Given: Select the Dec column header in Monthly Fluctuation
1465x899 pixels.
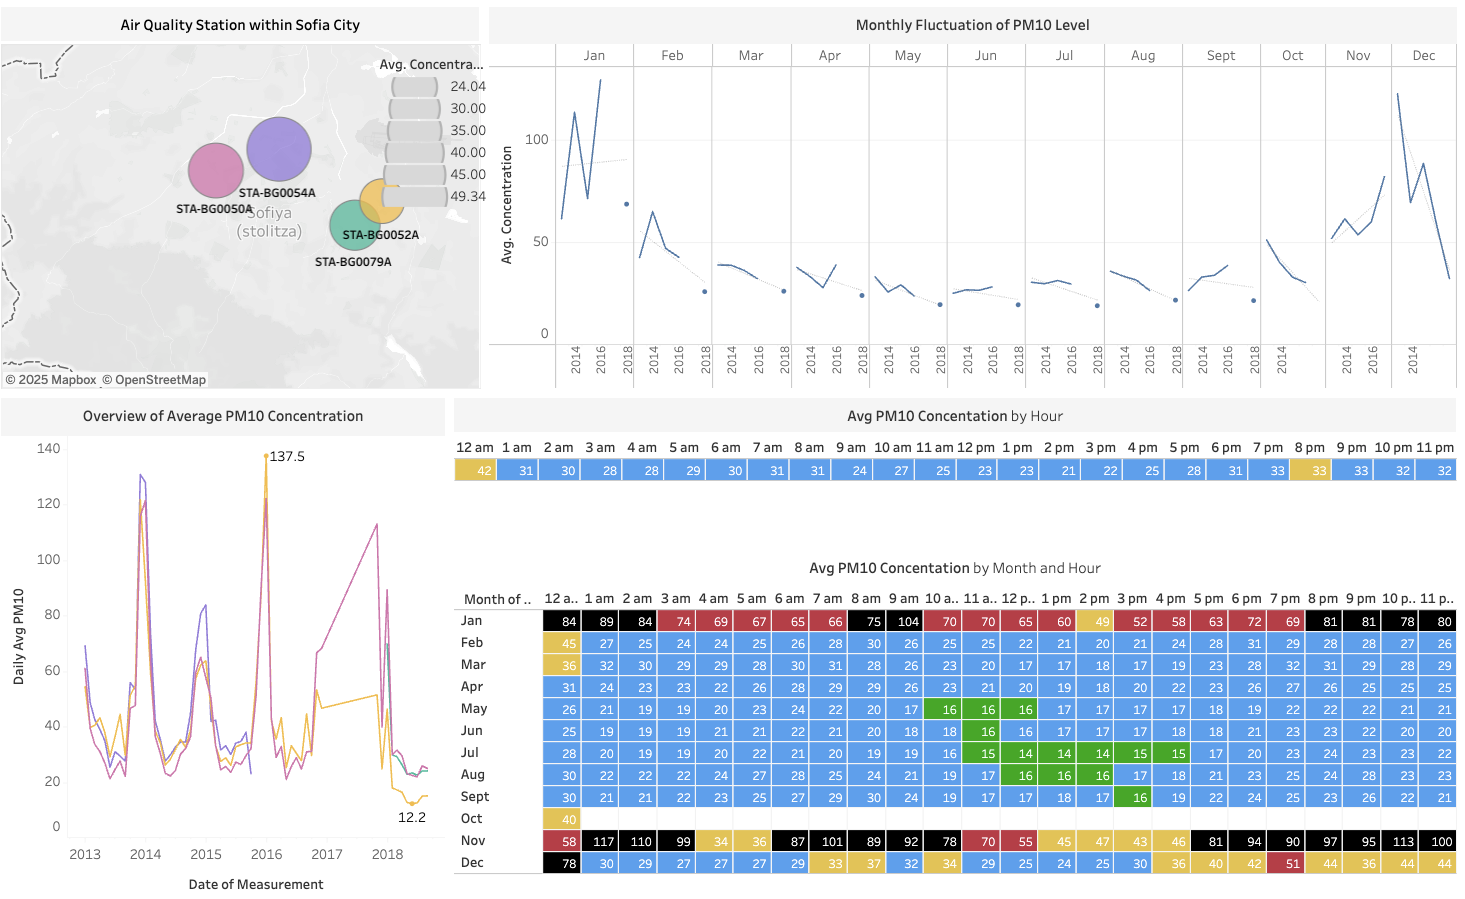Looking at the screenshot, I should tap(1423, 56).
